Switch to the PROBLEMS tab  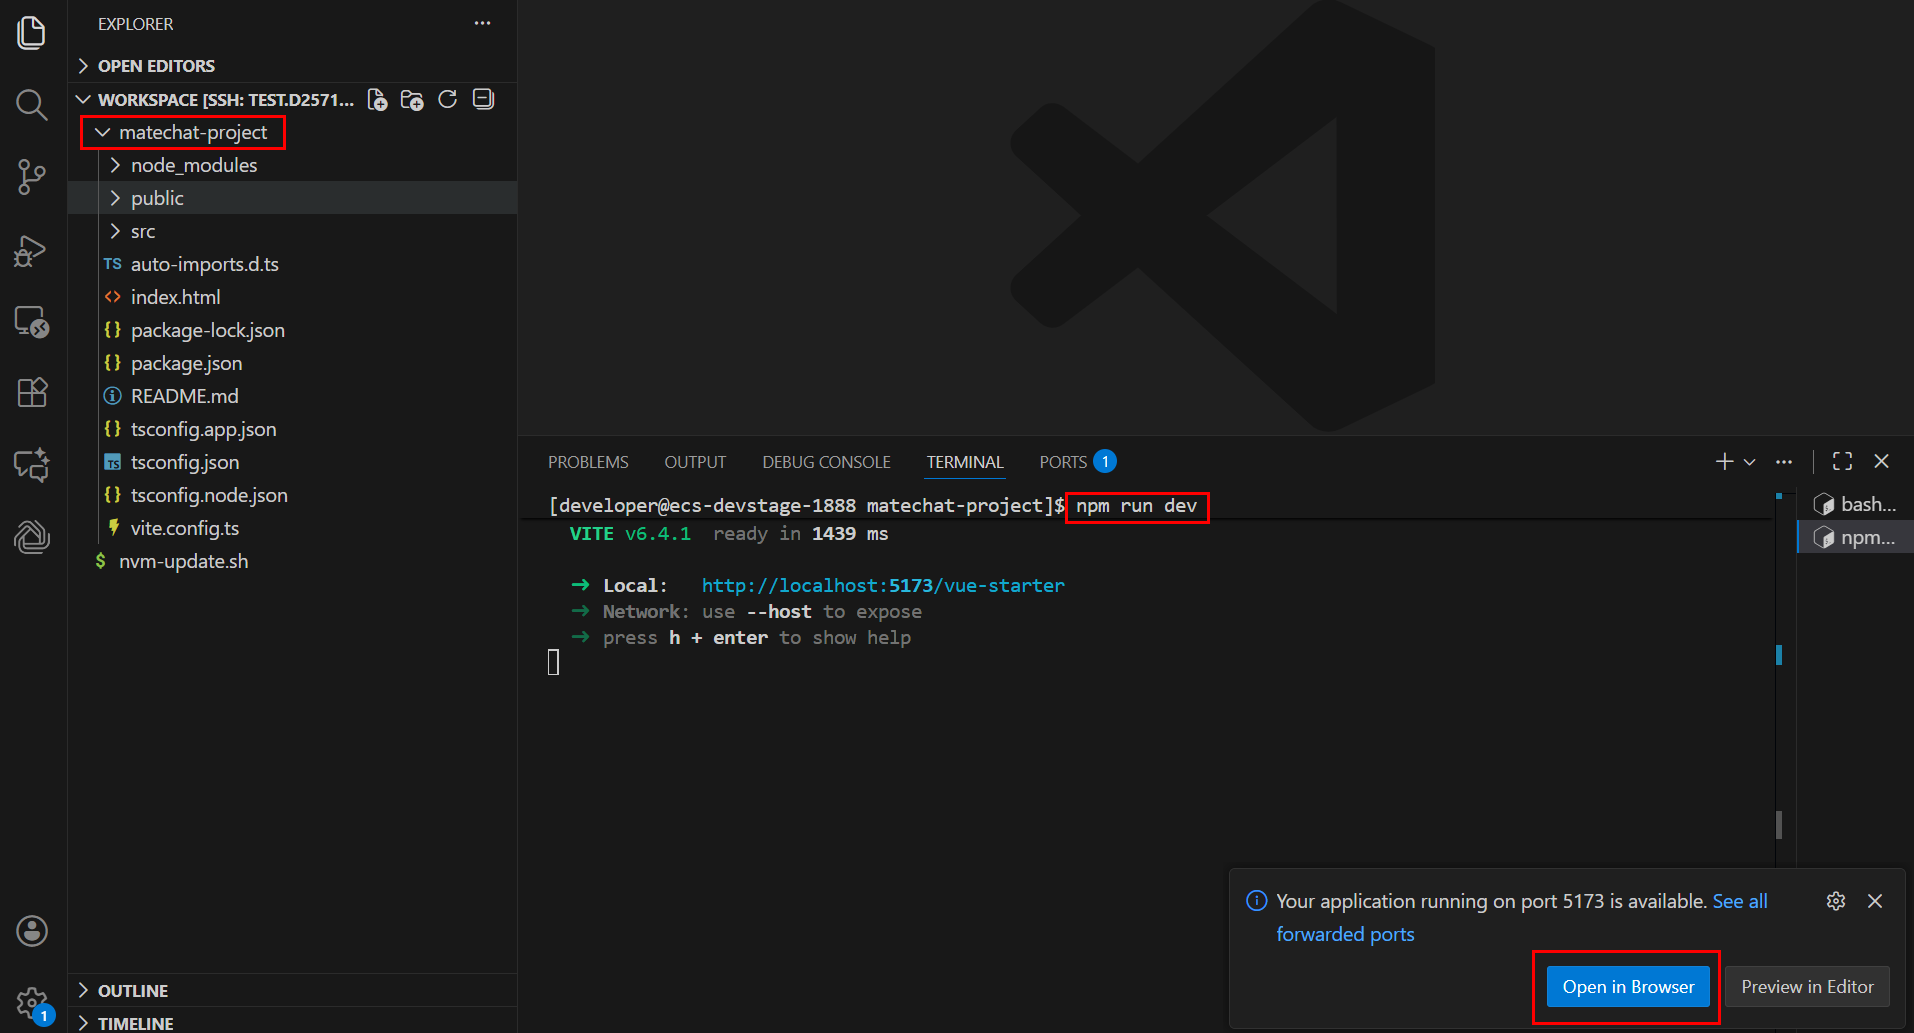588,462
